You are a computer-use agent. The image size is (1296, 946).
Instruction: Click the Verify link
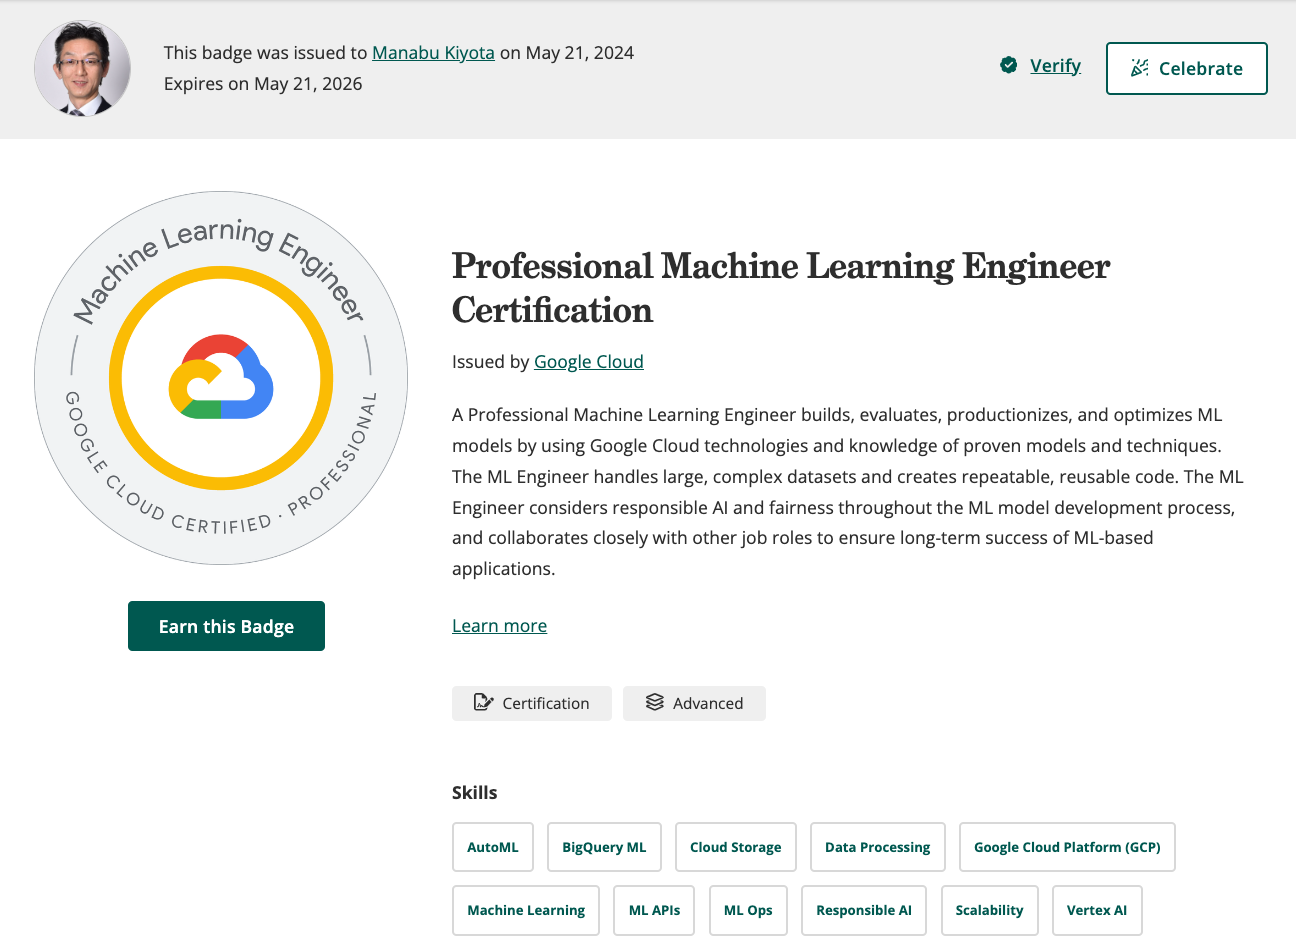(1055, 65)
